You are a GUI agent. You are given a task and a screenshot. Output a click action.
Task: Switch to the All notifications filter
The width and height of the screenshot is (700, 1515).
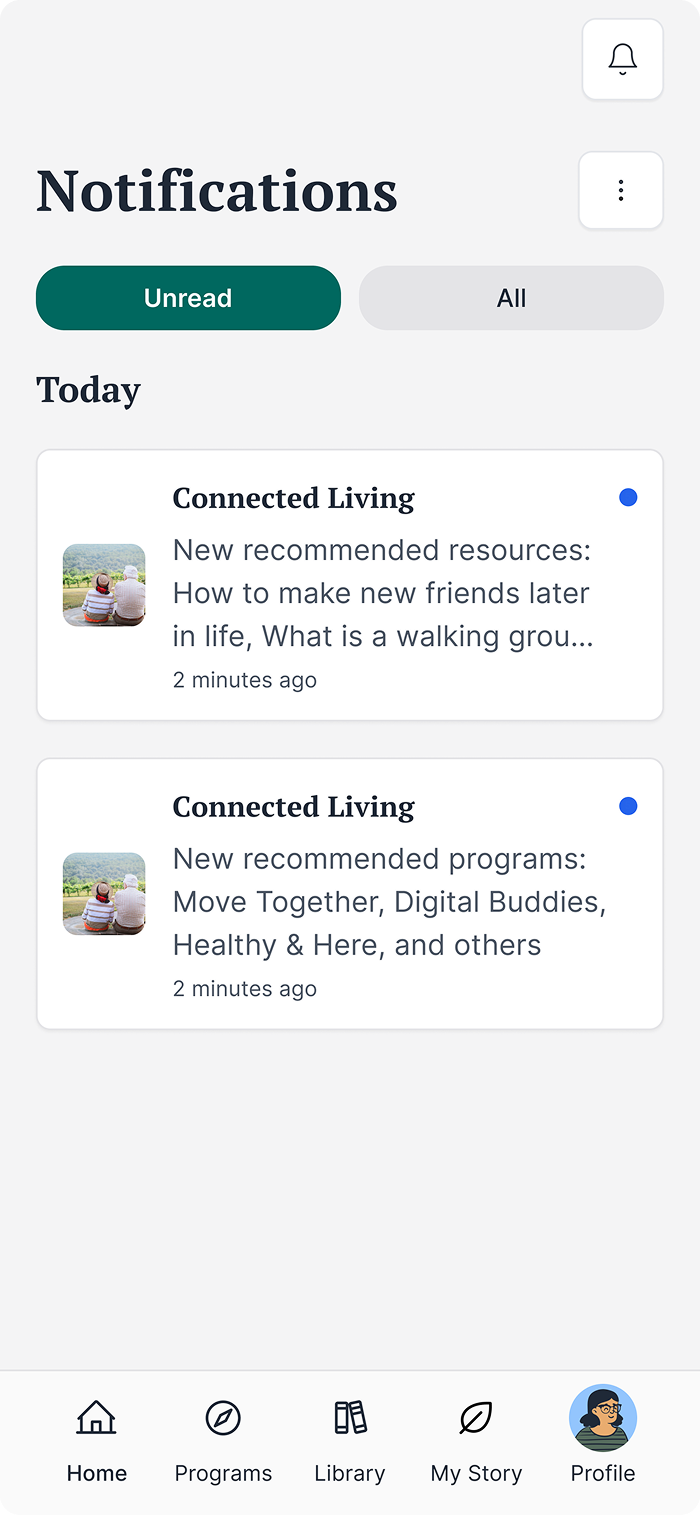511,297
